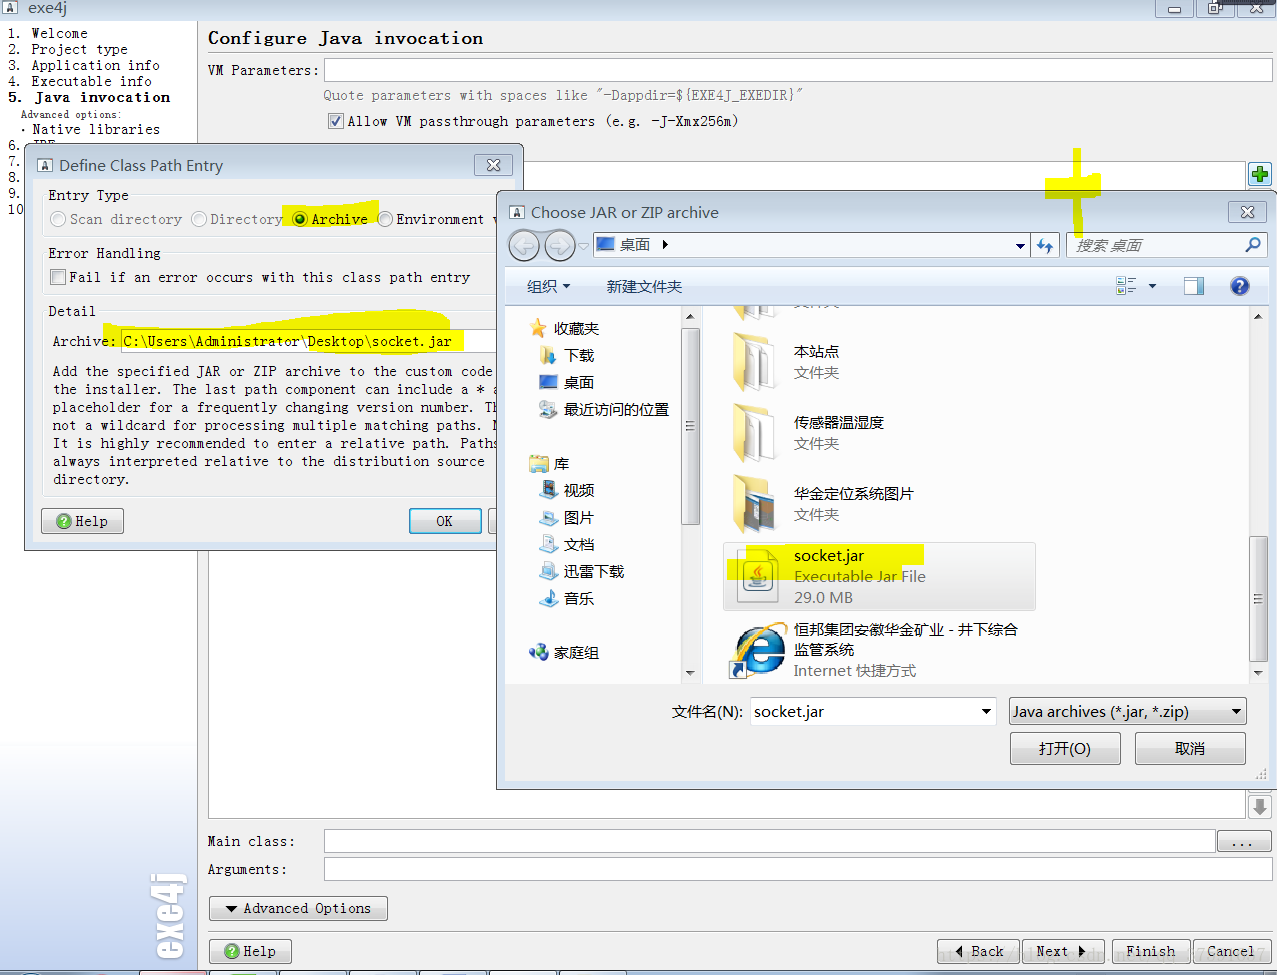The height and width of the screenshot is (975, 1277).
Task: Click Back button in exe4j wizard
Action: [x=978, y=951]
